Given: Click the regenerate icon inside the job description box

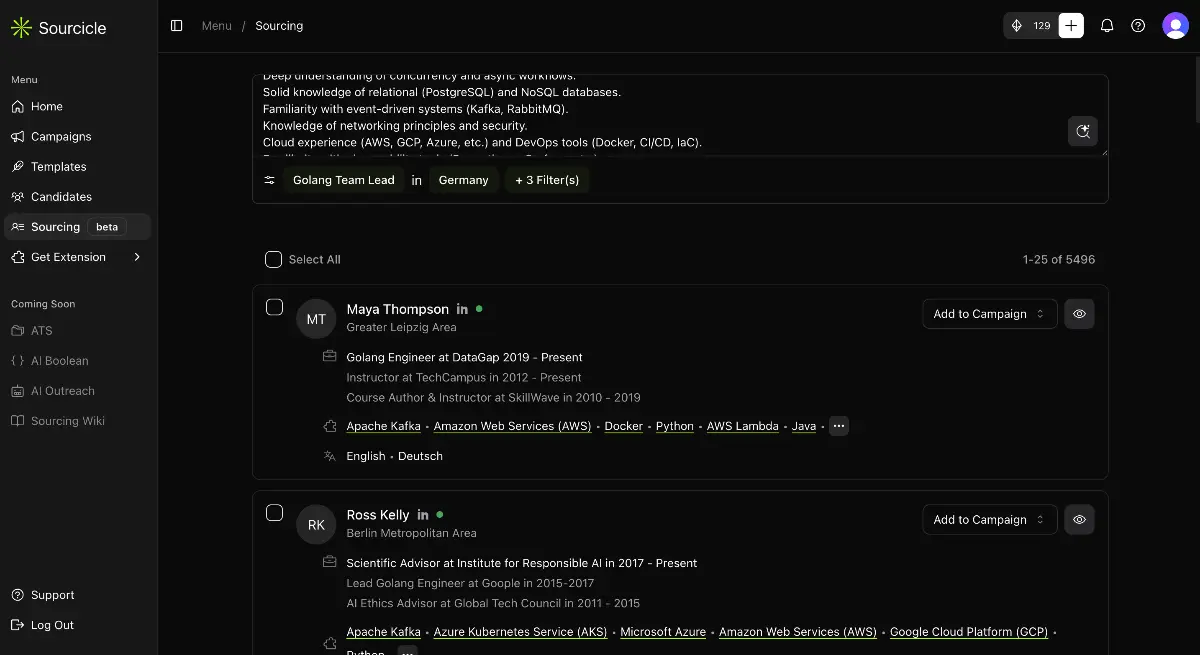Looking at the screenshot, I should click(1083, 131).
